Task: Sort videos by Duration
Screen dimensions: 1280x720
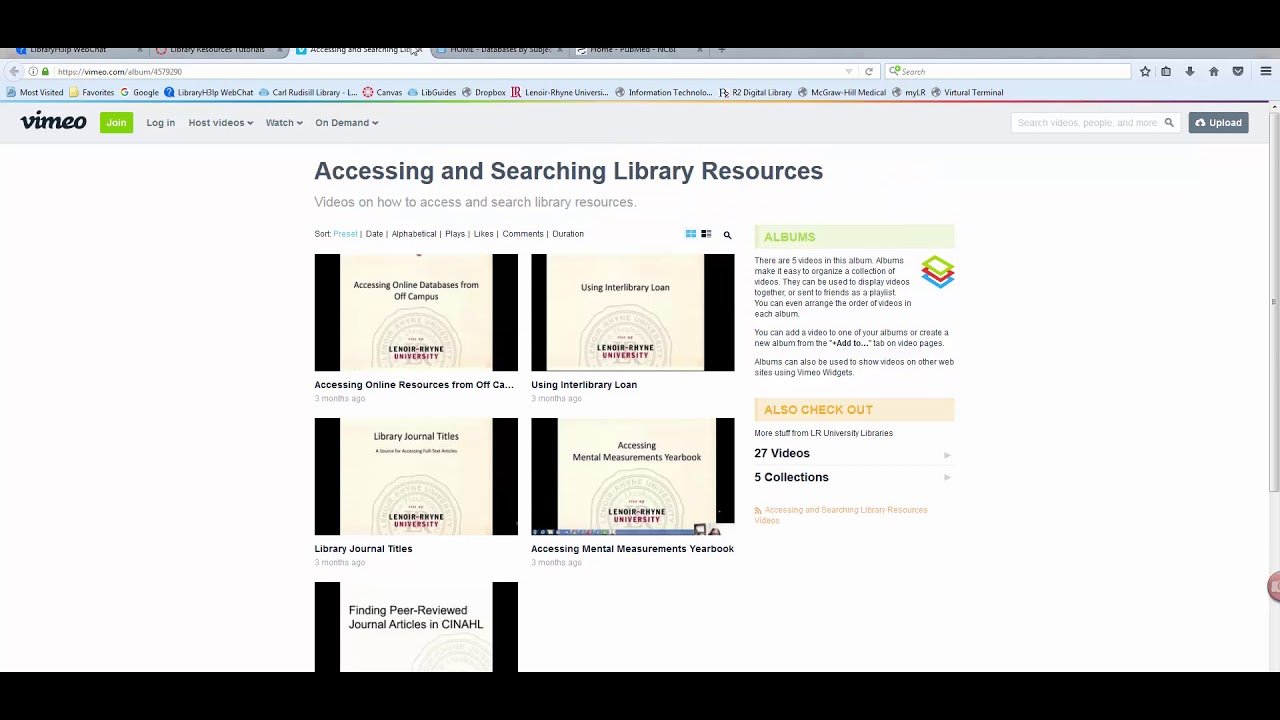Action: (x=568, y=234)
